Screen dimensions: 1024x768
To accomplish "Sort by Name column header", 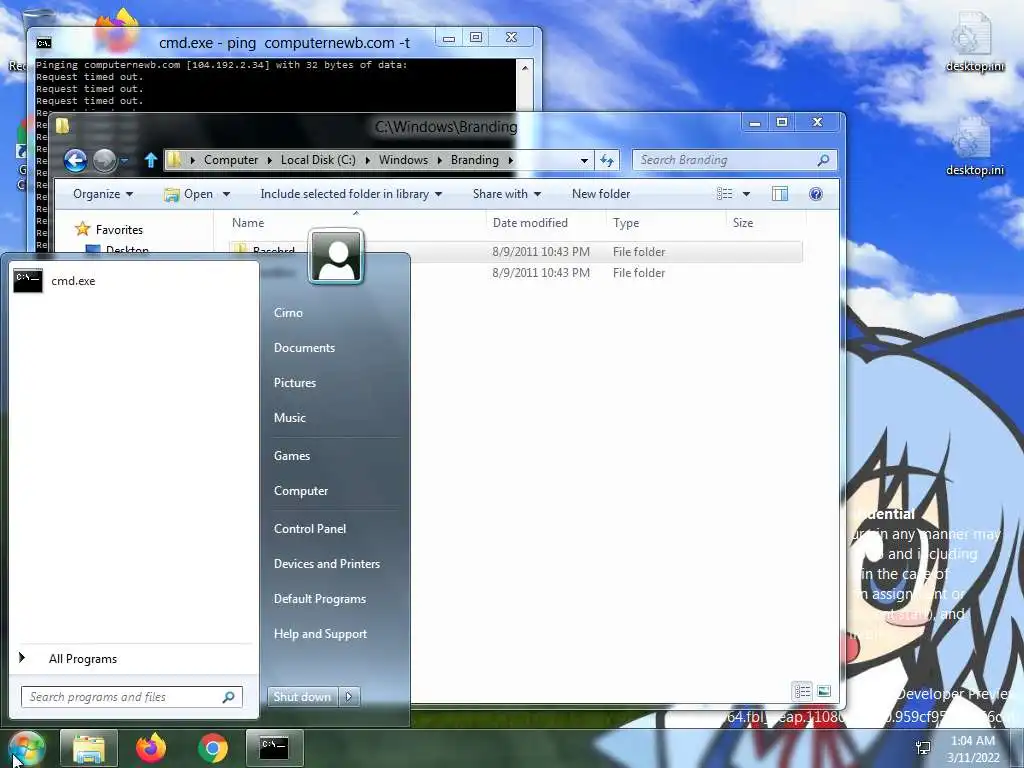I will pyautogui.click(x=248, y=223).
